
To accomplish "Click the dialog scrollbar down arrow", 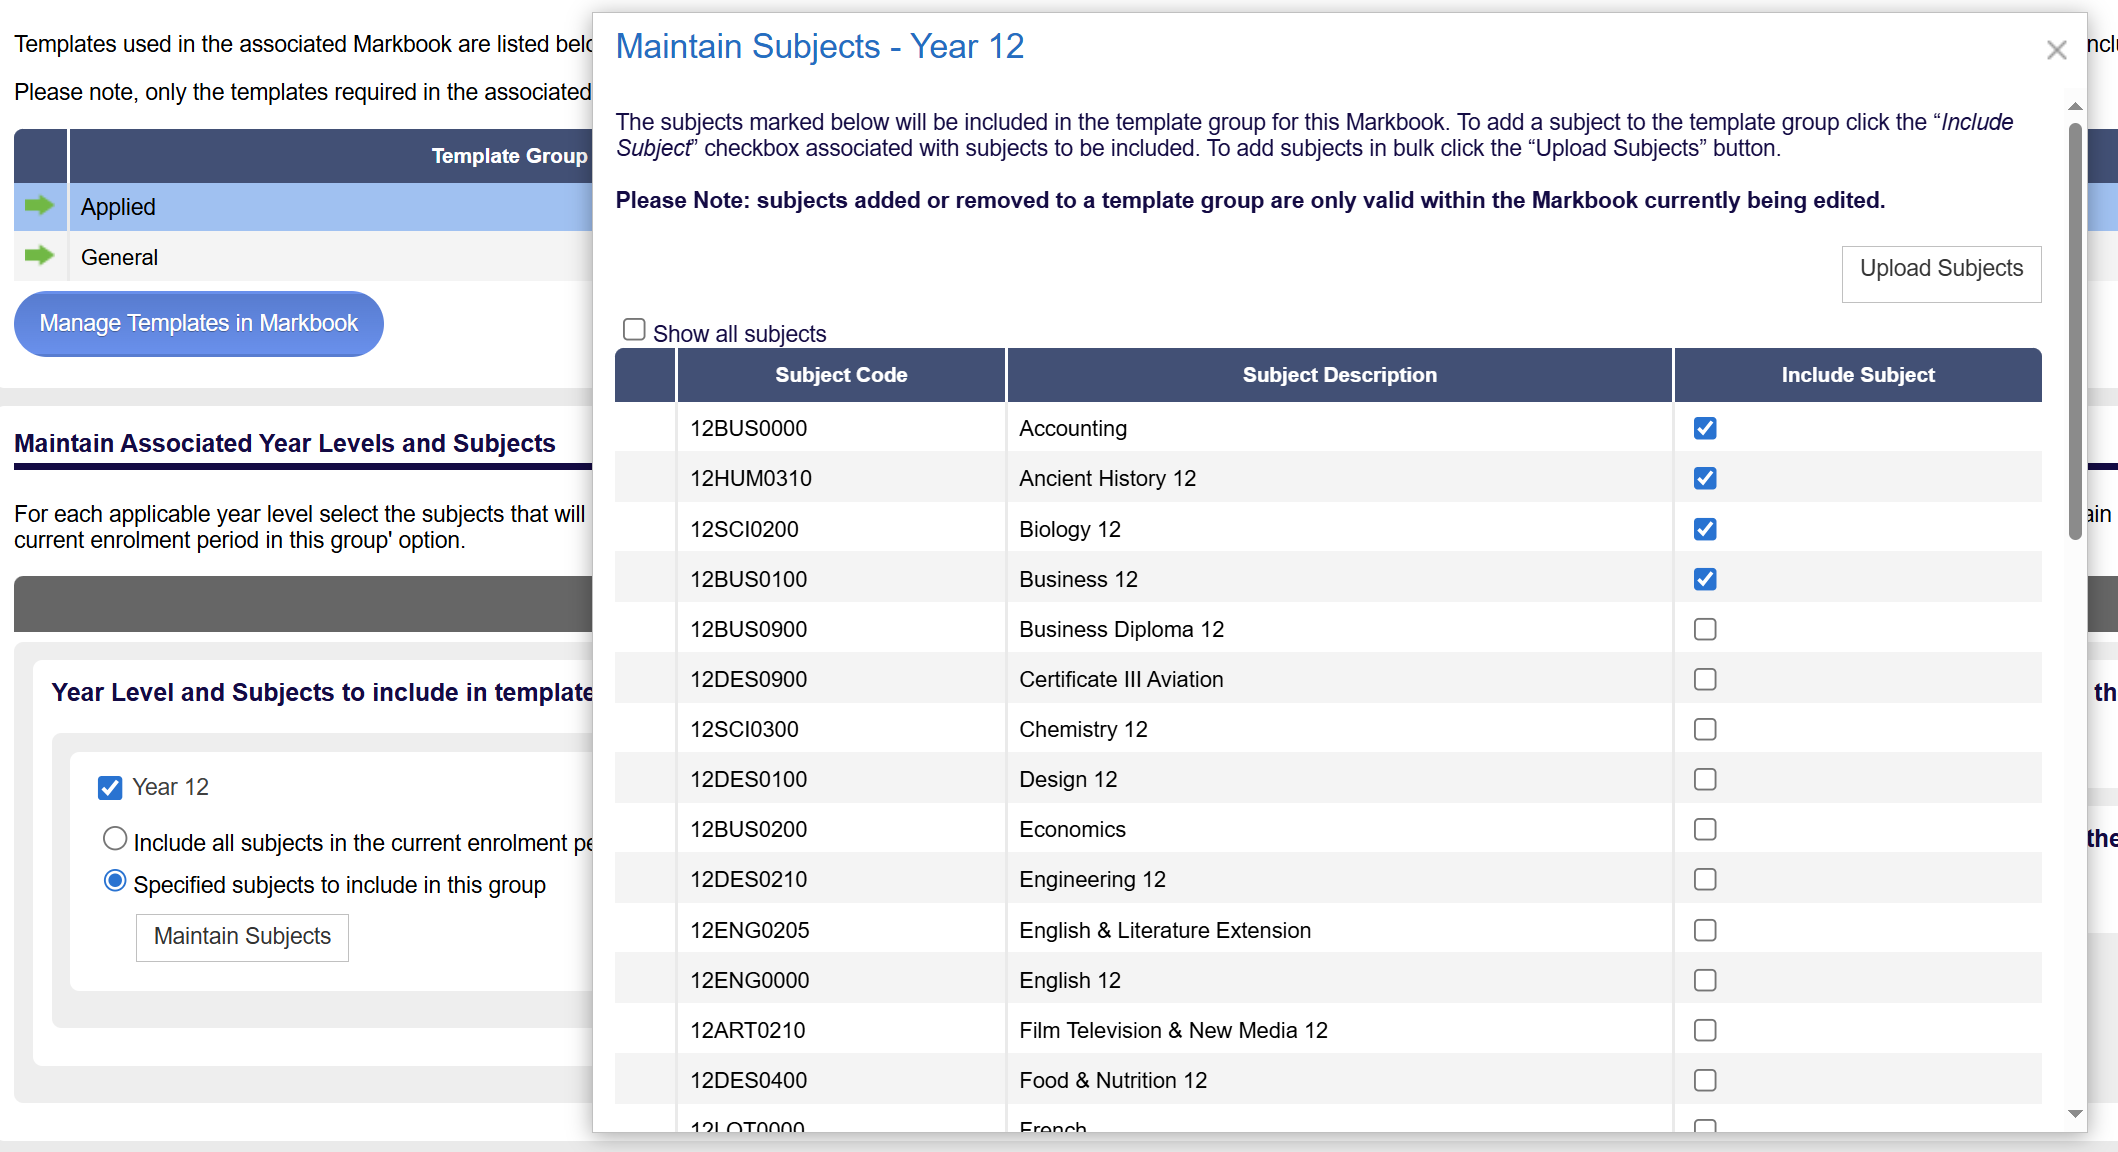I will 2075,1114.
